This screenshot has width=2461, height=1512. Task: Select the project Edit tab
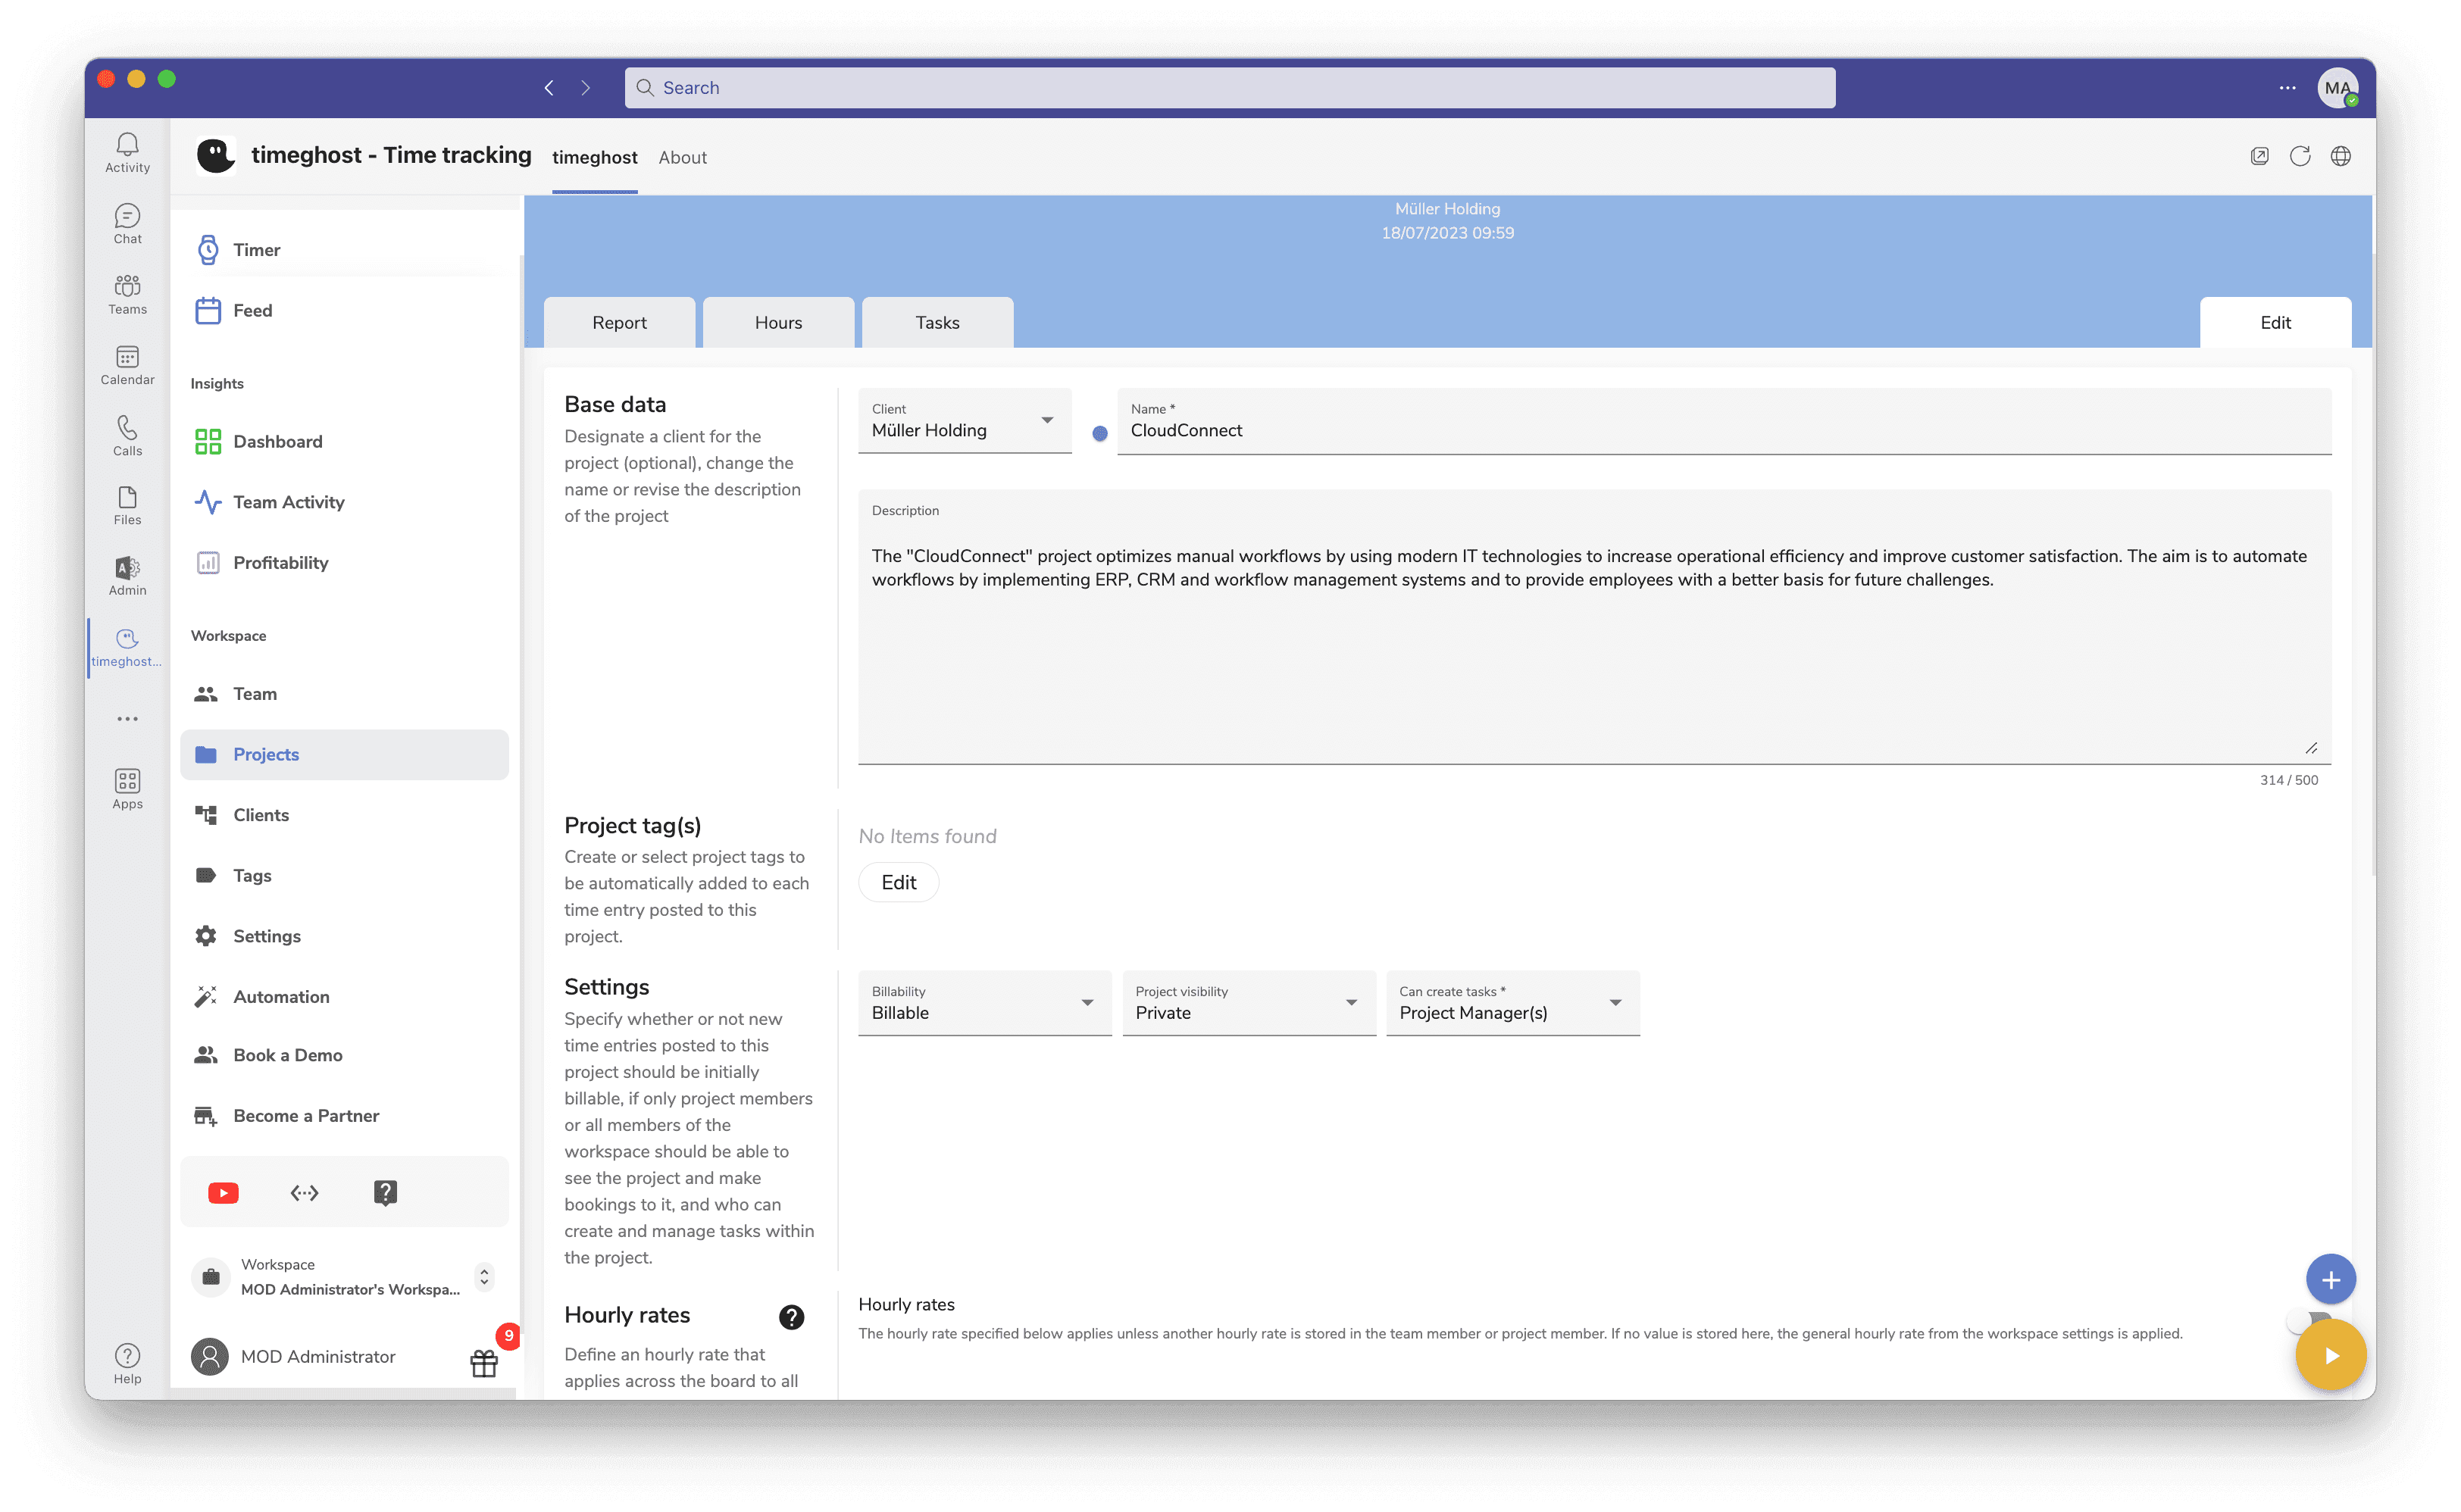coord(2275,322)
